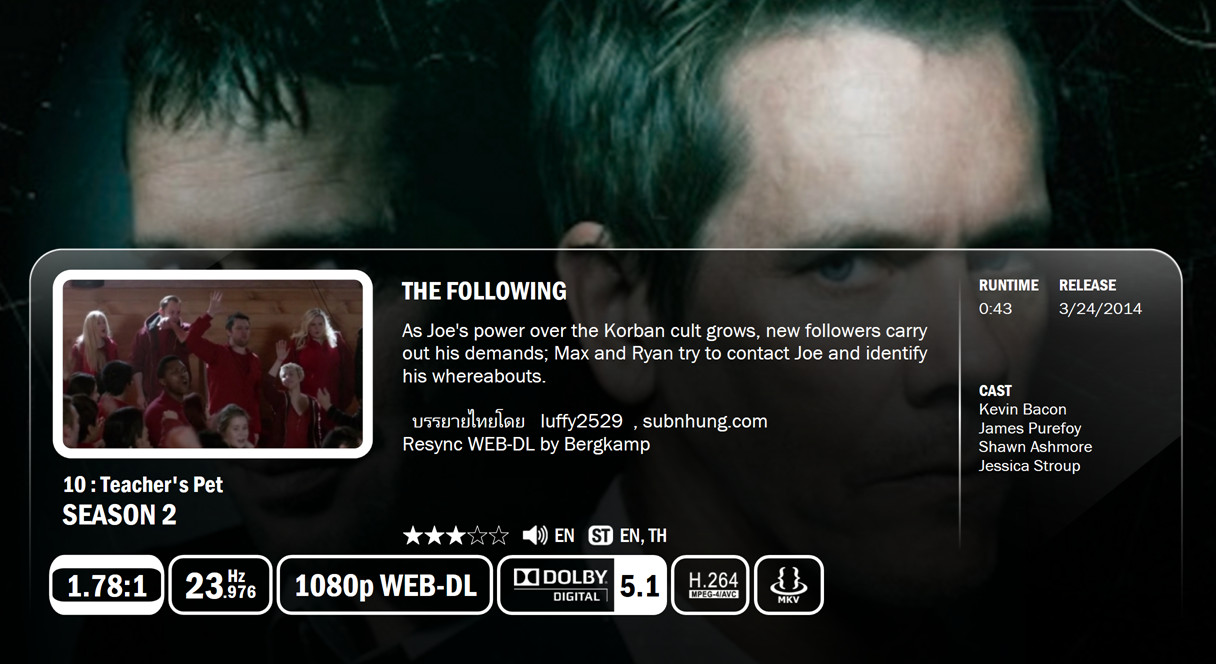Viewport: 1216px width, 664px height.
Task: Select cast member Jessica Stroup
Action: pyautogui.click(x=1029, y=466)
